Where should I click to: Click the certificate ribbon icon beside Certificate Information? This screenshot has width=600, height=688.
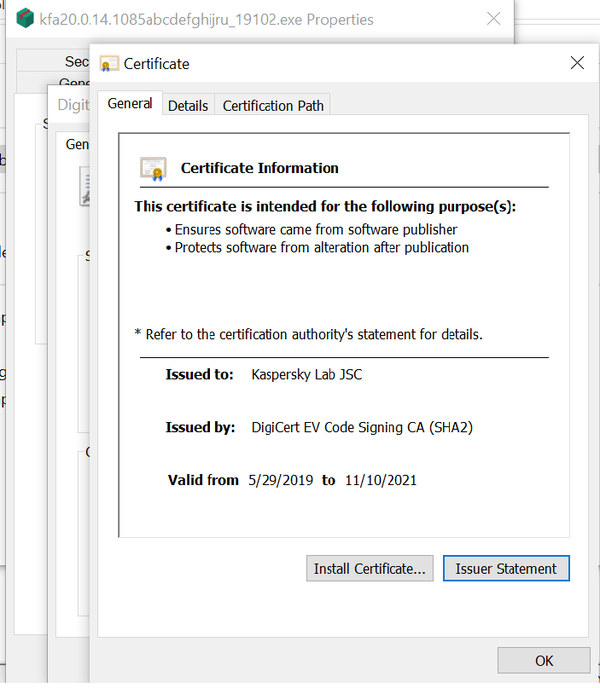pos(153,168)
